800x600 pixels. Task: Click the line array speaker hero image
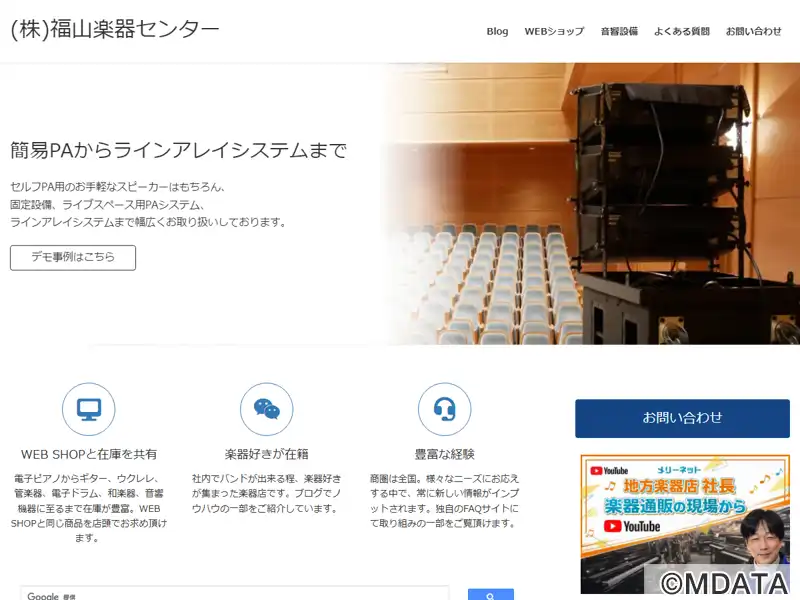592,204
